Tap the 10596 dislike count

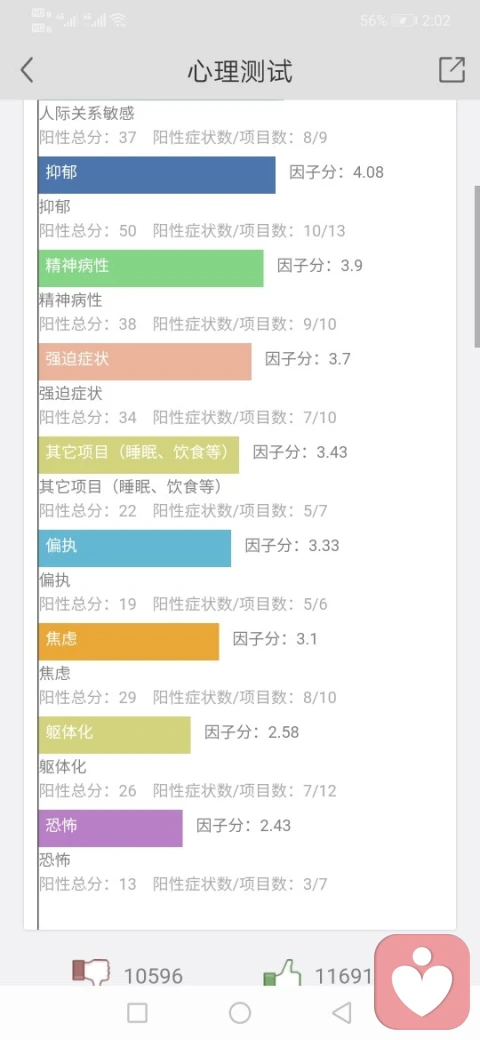tap(153, 976)
